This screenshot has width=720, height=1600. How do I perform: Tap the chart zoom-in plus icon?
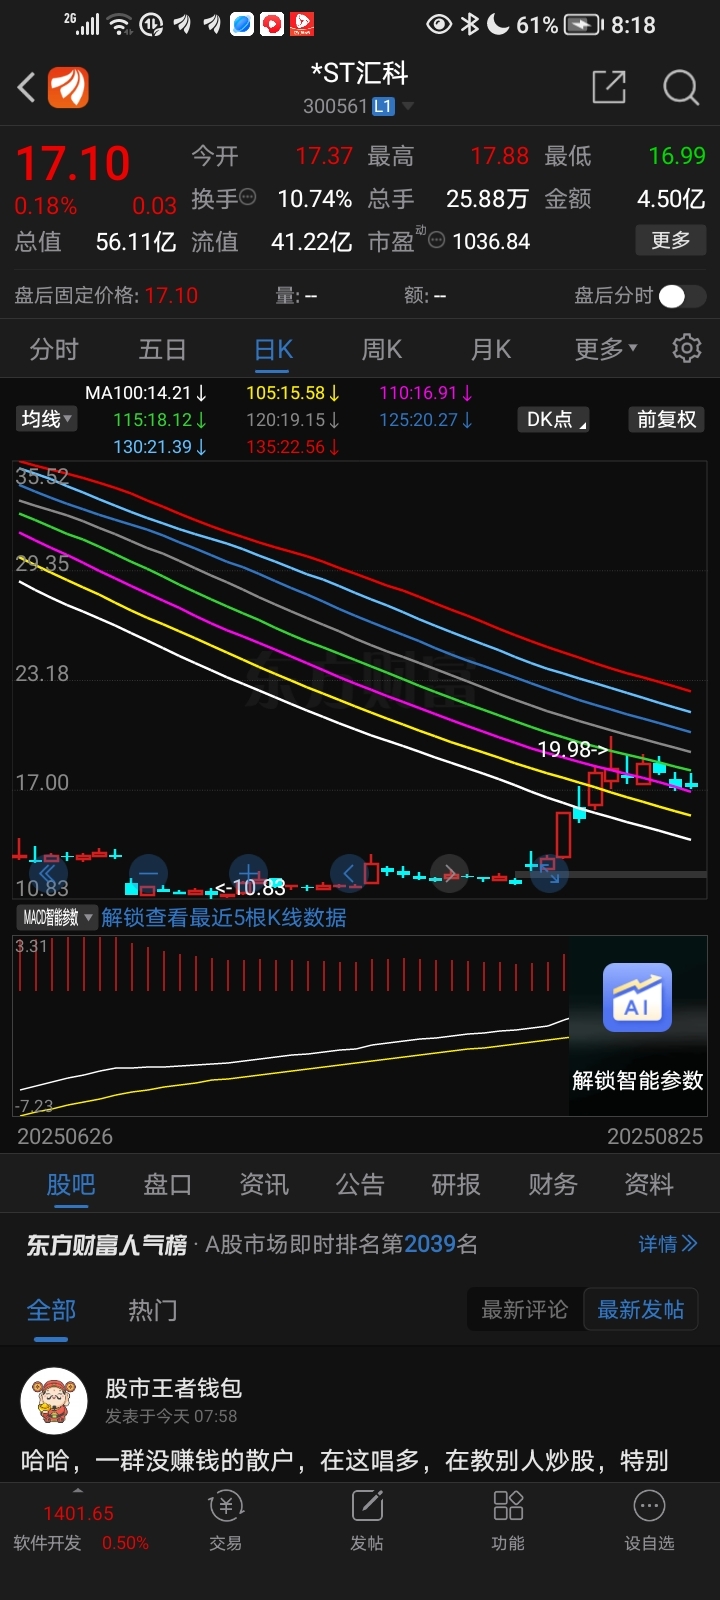pos(248,874)
